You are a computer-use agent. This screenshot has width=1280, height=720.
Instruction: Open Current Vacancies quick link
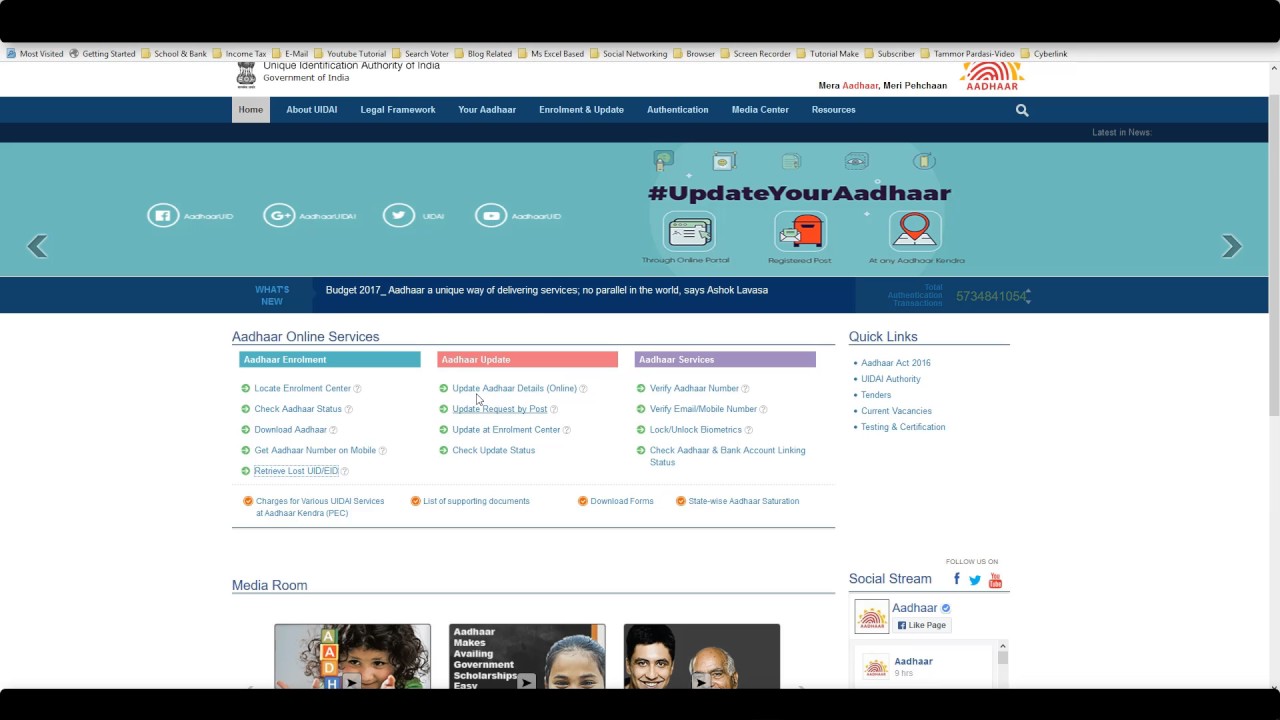click(x=896, y=411)
